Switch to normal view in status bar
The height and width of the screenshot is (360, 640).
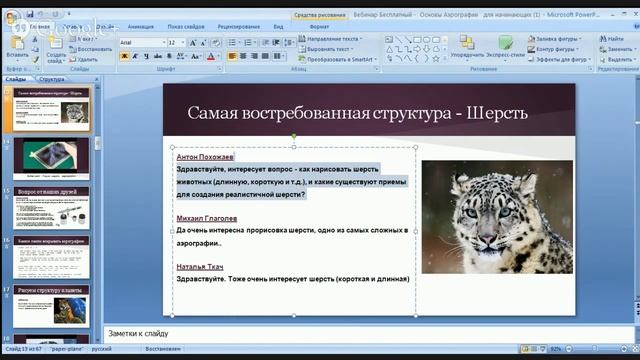[x=525, y=349]
